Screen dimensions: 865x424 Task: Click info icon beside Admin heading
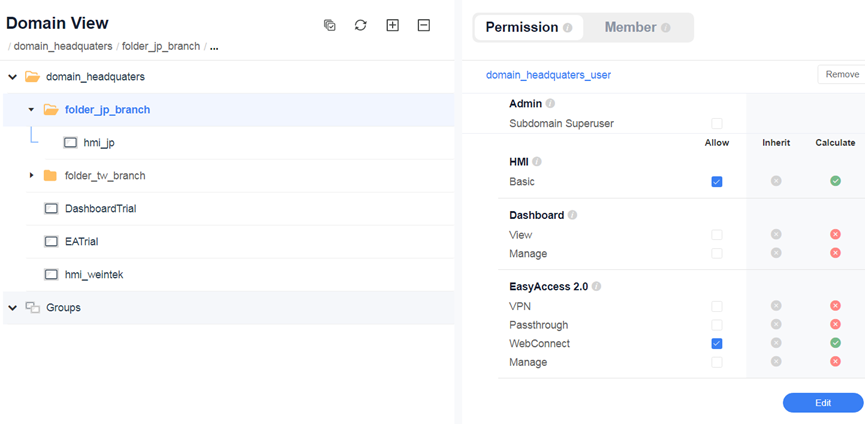click(x=550, y=103)
